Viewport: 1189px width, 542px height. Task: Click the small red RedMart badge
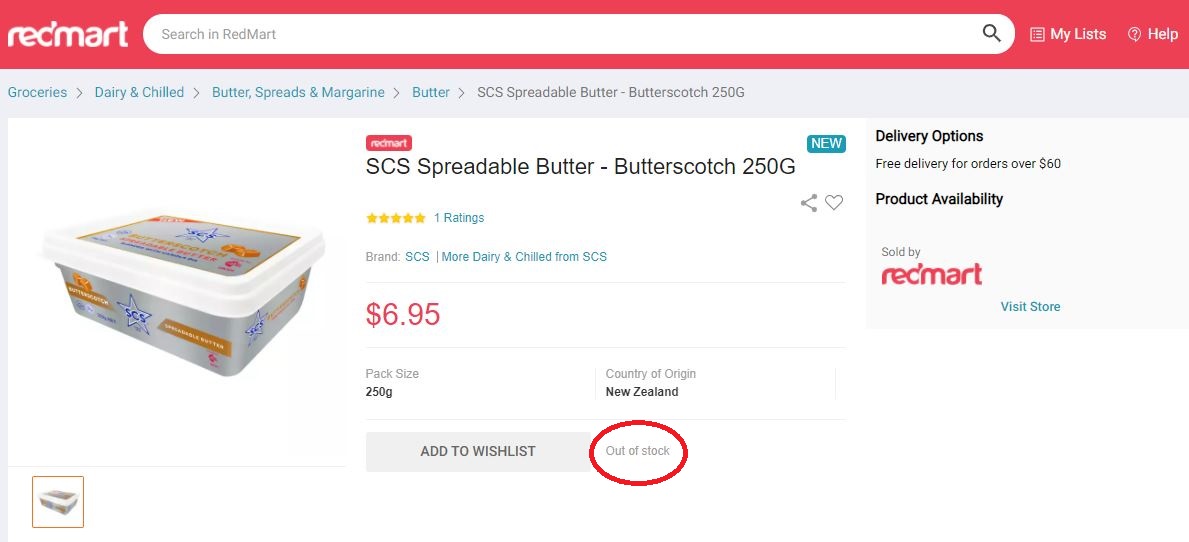389,143
